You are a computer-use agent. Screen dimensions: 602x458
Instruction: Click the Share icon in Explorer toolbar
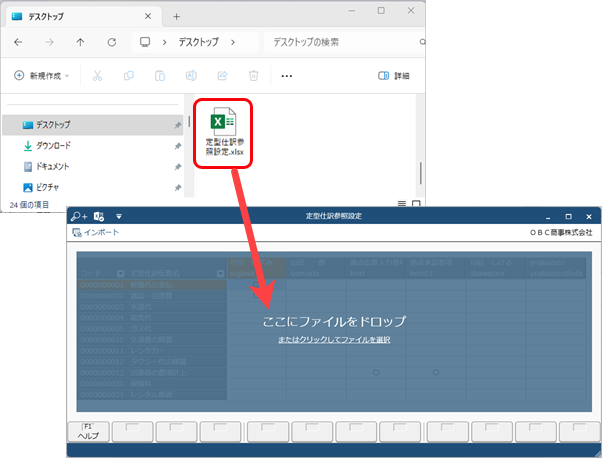click(x=222, y=76)
